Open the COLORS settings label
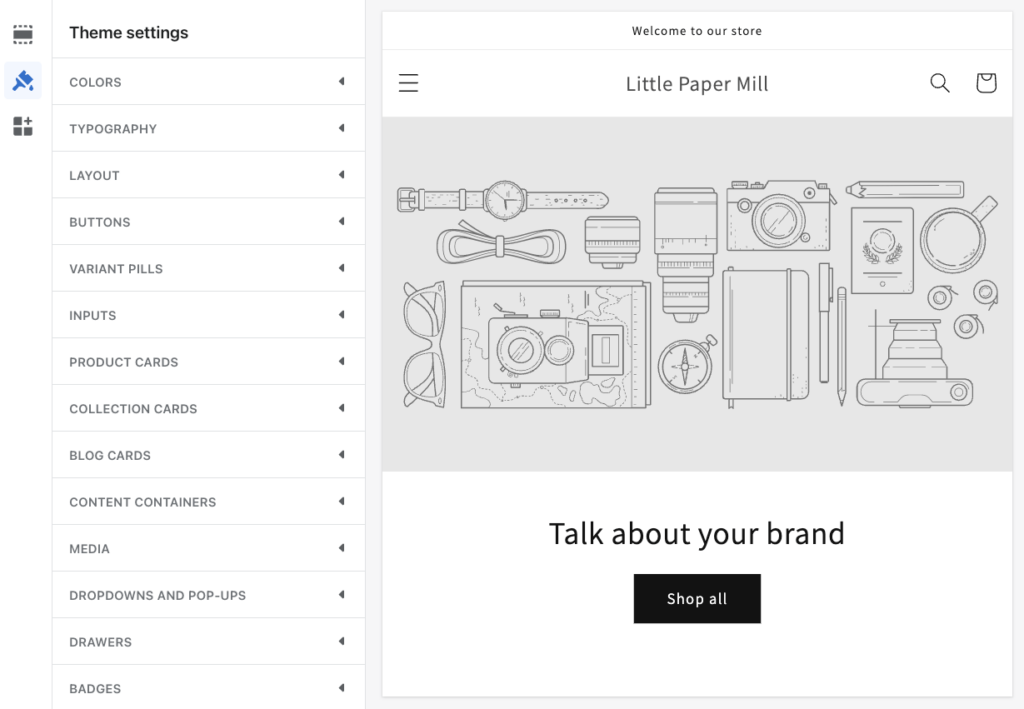The image size is (1024, 709). coord(95,82)
